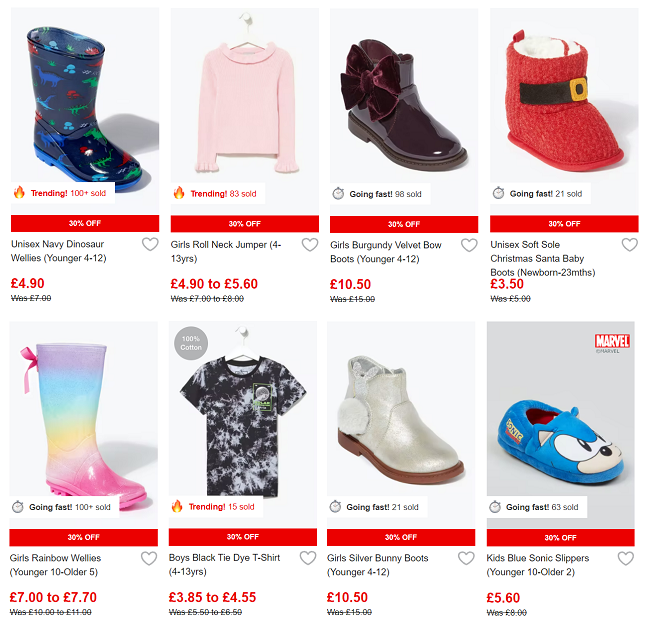This screenshot has height=627, width=650.
Task: Click the flame Trending icon on dinosaur wellies
Action: [19, 192]
